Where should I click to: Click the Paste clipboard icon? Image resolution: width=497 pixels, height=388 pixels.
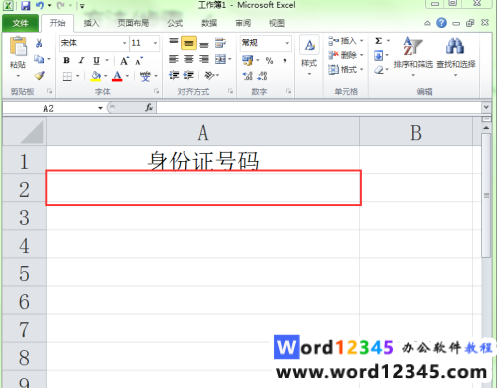click(18, 46)
